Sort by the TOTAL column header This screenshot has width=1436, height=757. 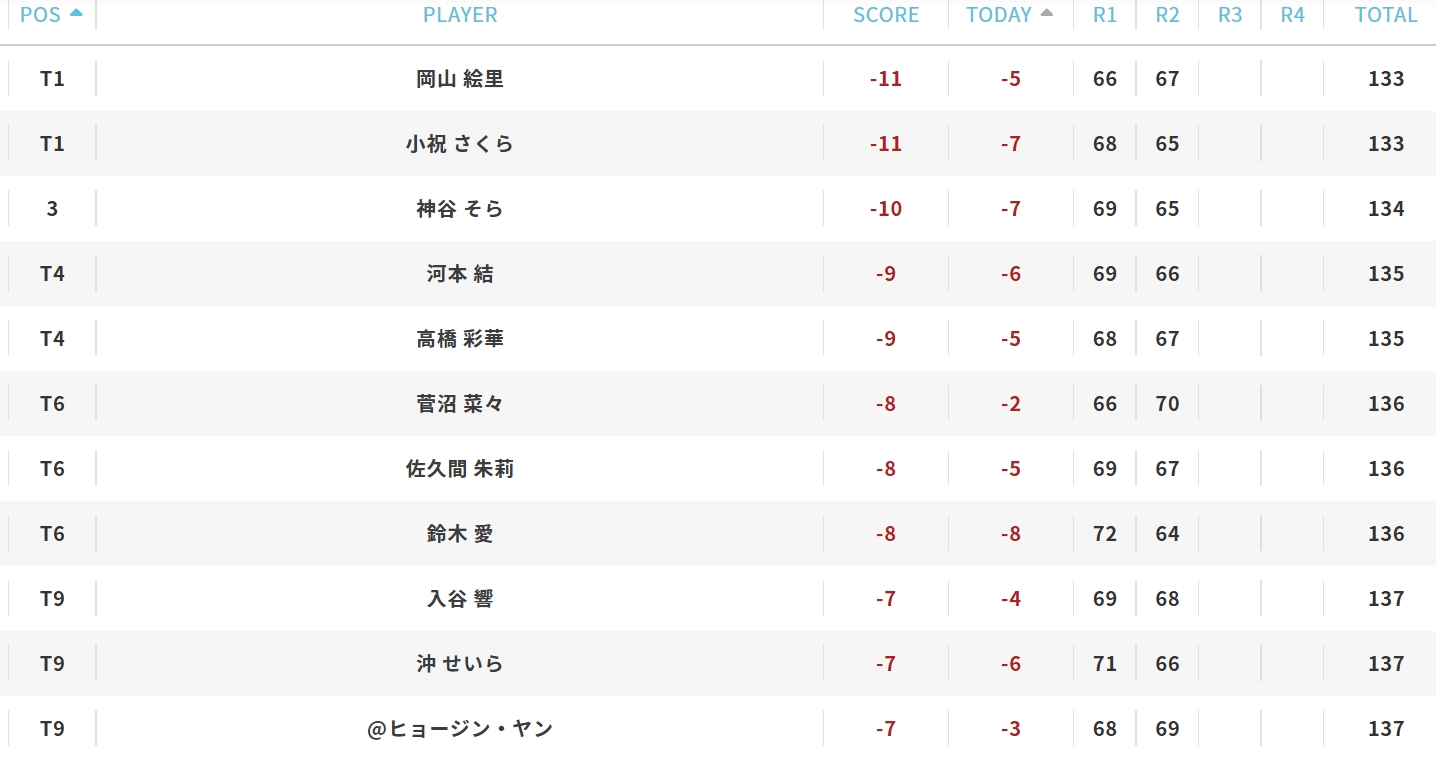pyautogui.click(x=1386, y=15)
